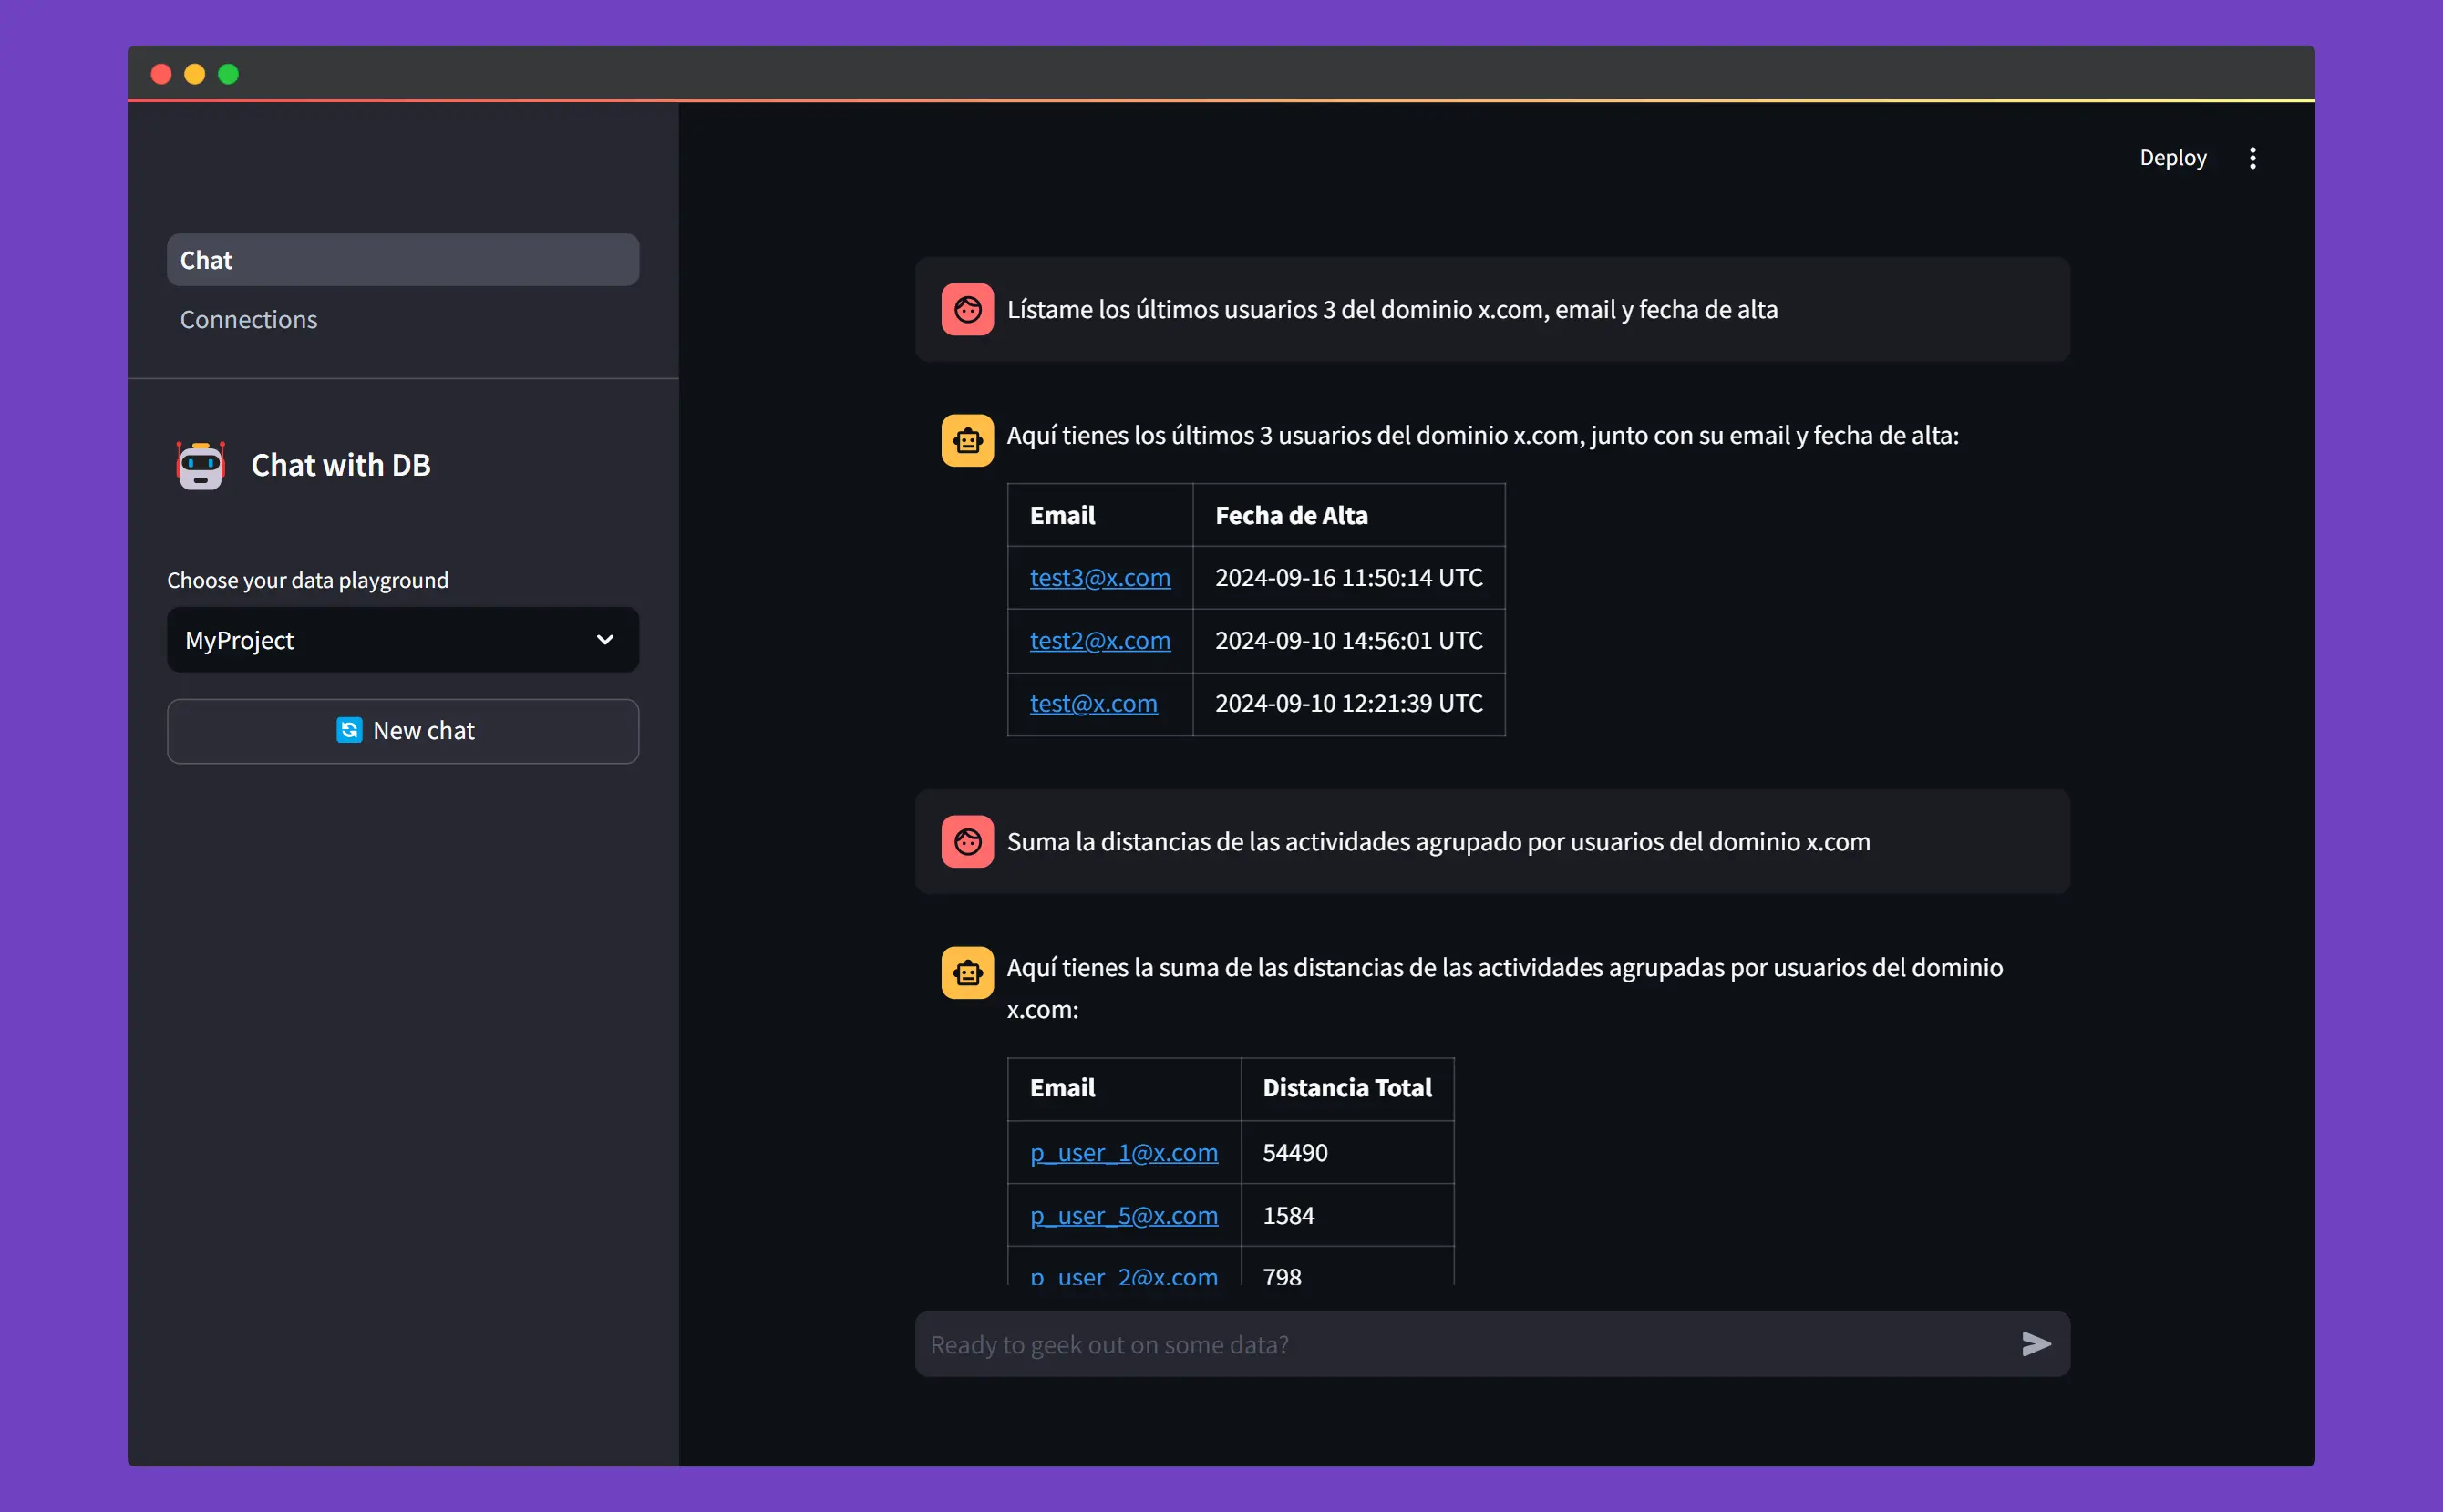Click the robot icon beside the distances answer
The width and height of the screenshot is (2443, 1512).
(x=967, y=972)
